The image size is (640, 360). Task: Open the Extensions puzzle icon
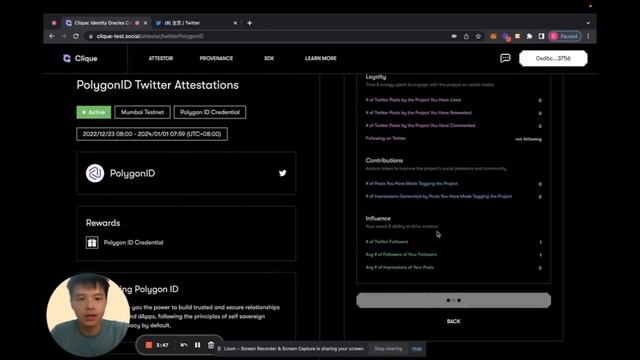(x=529, y=36)
